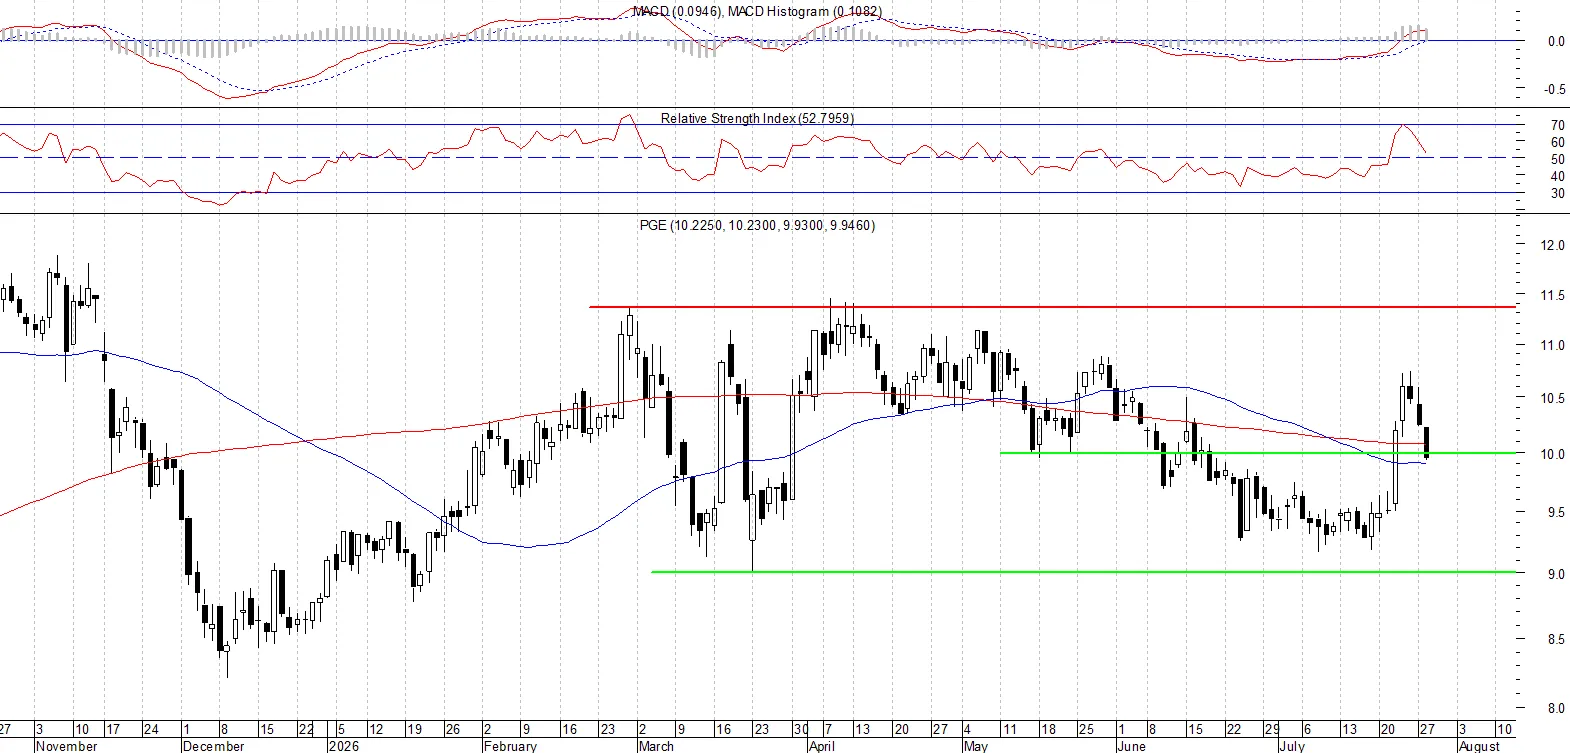1570x753 pixels.
Task: Select the 10.0 price axis label
Action: [1552, 454]
